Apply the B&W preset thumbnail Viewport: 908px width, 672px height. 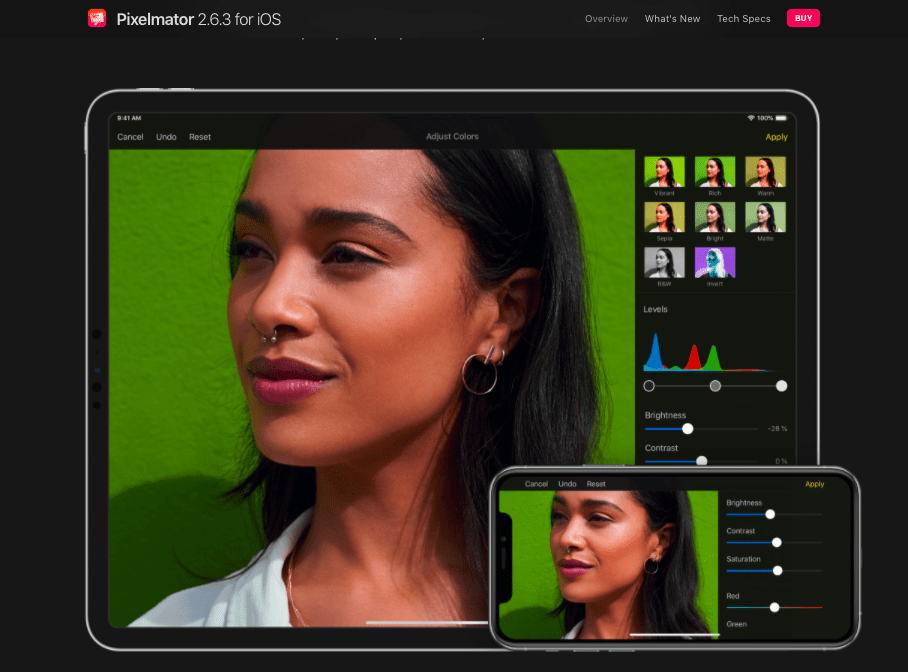click(664, 262)
